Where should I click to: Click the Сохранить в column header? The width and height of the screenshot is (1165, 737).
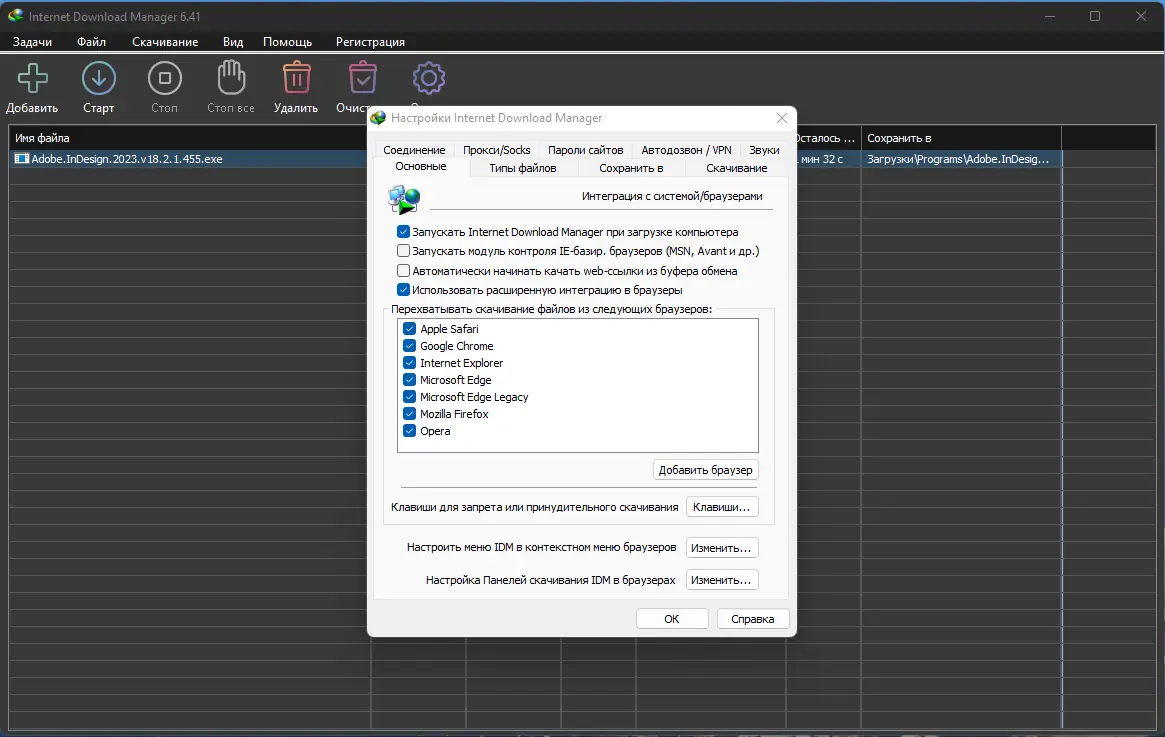click(x=961, y=138)
